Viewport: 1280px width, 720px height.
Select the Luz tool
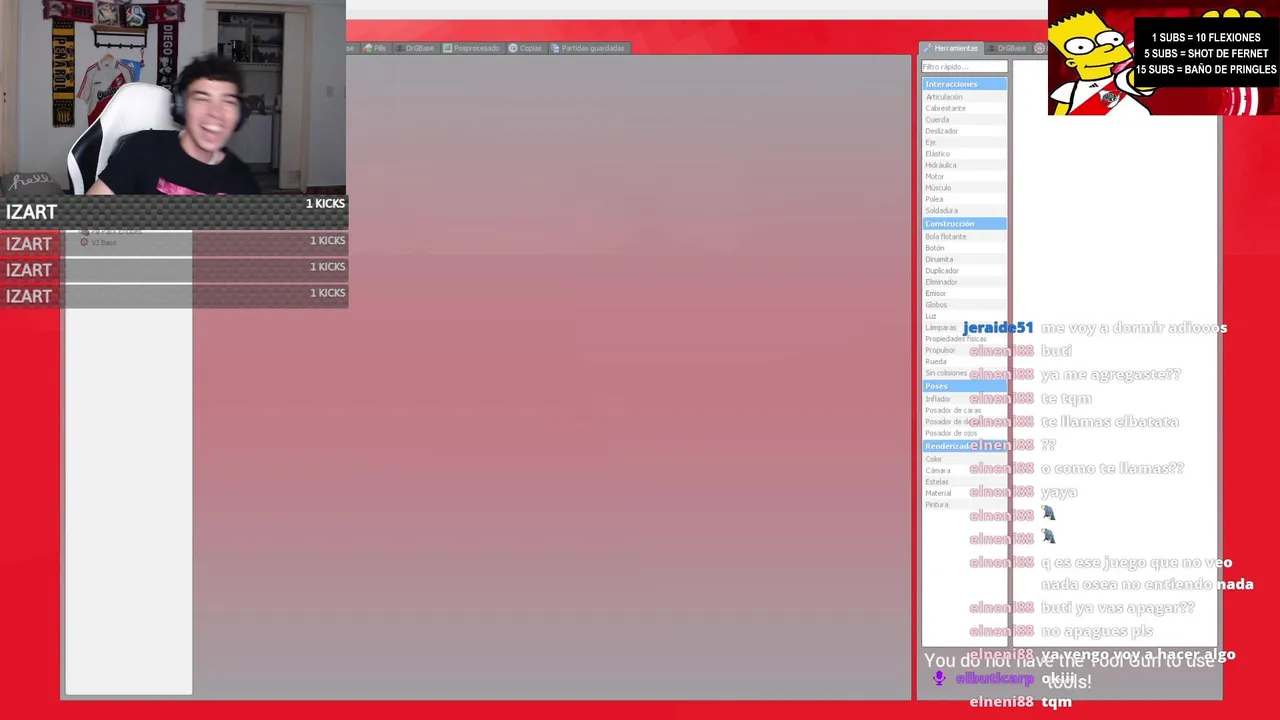click(964, 317)
